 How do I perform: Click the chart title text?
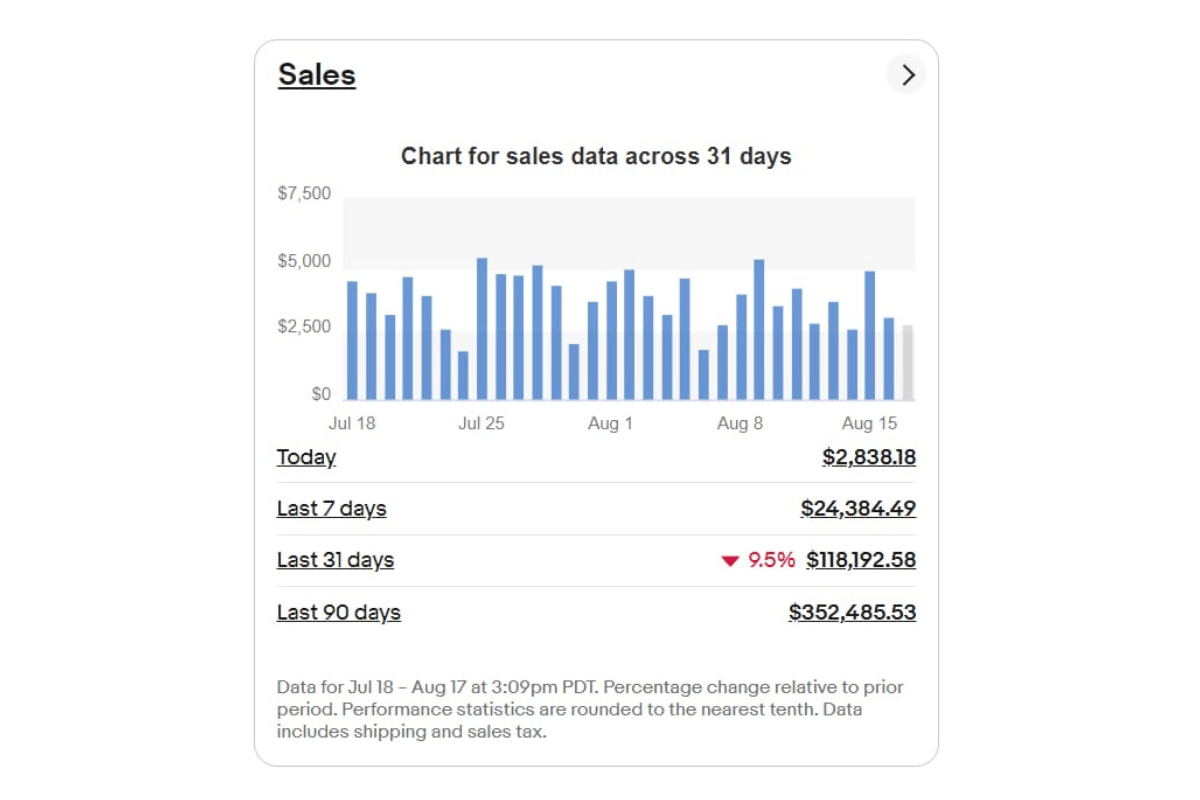click(596, 156)
